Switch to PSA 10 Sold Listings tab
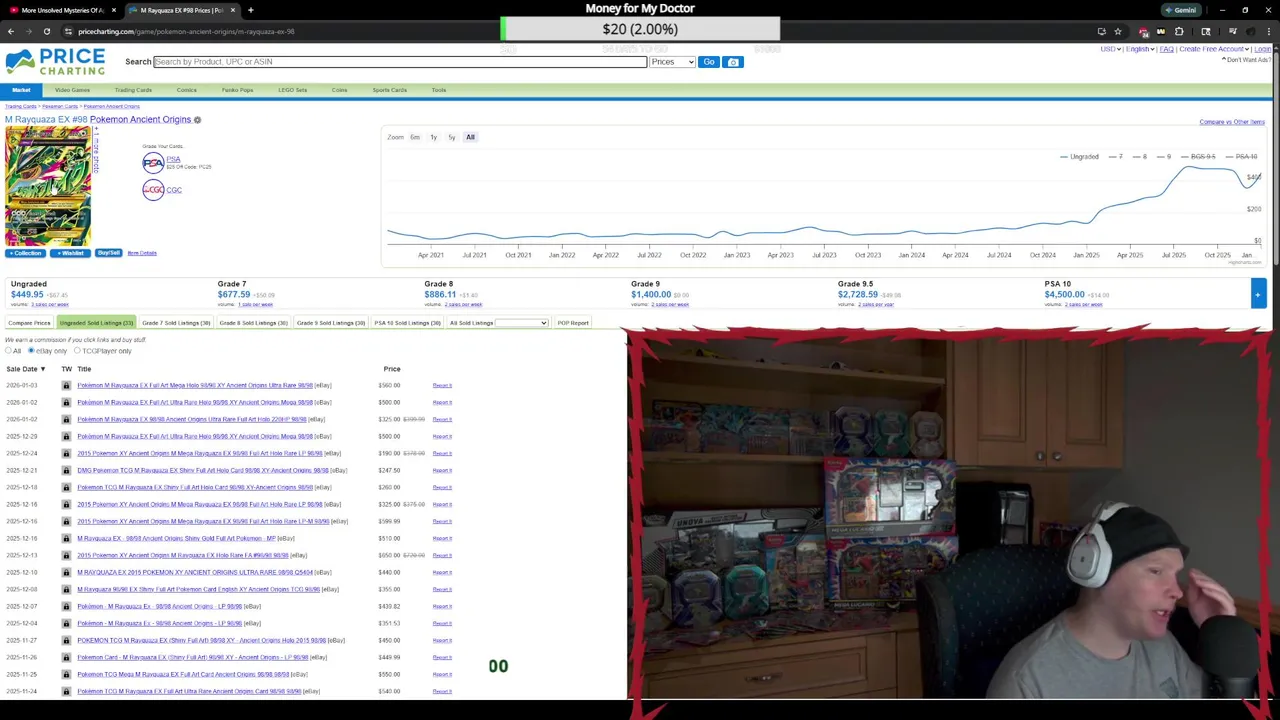Image resolution: width=1280 pixels, height=720 pixels. click(407, 323)
